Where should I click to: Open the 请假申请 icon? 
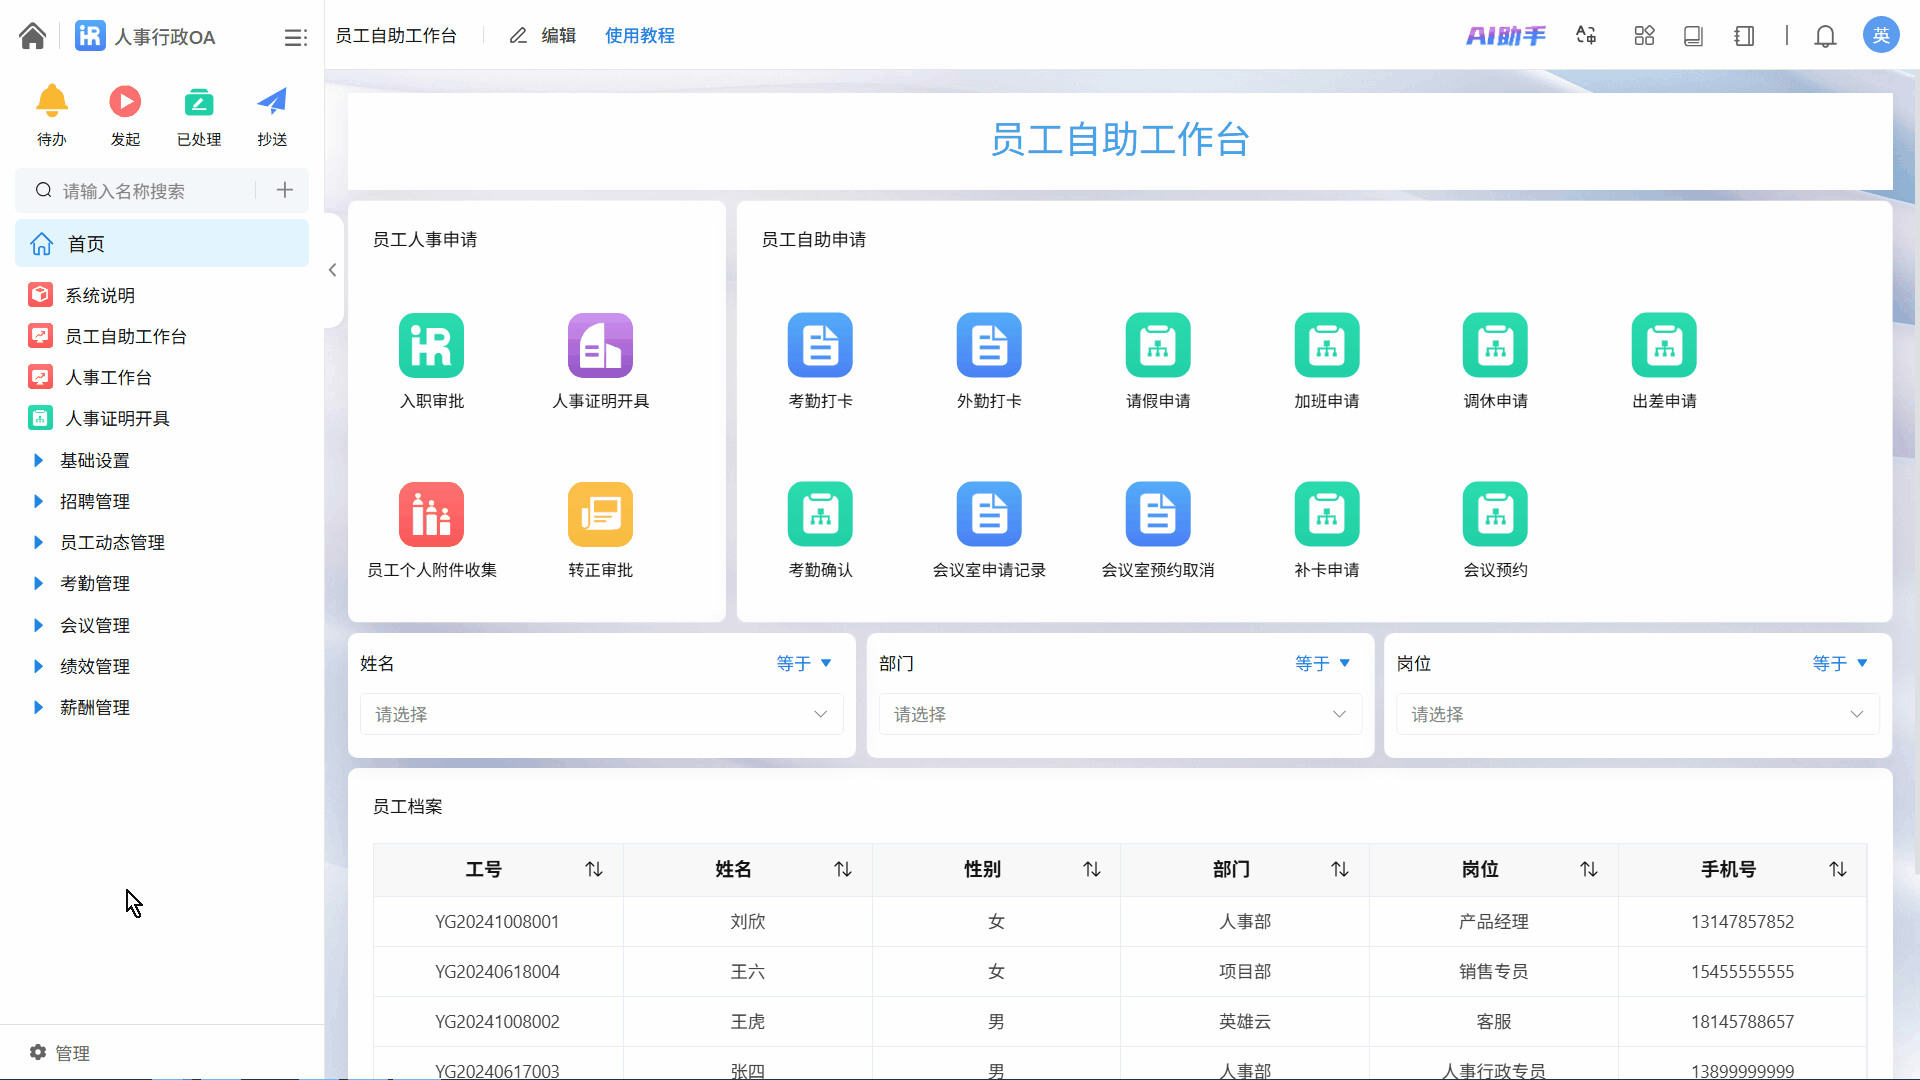pyautogui.click(x=1157, y=346)
